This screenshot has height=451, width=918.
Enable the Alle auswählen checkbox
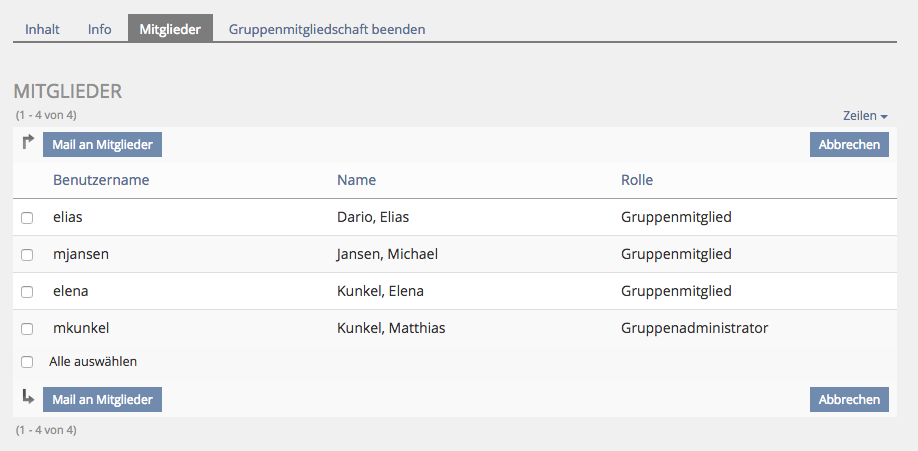click(x=27, y=362)
